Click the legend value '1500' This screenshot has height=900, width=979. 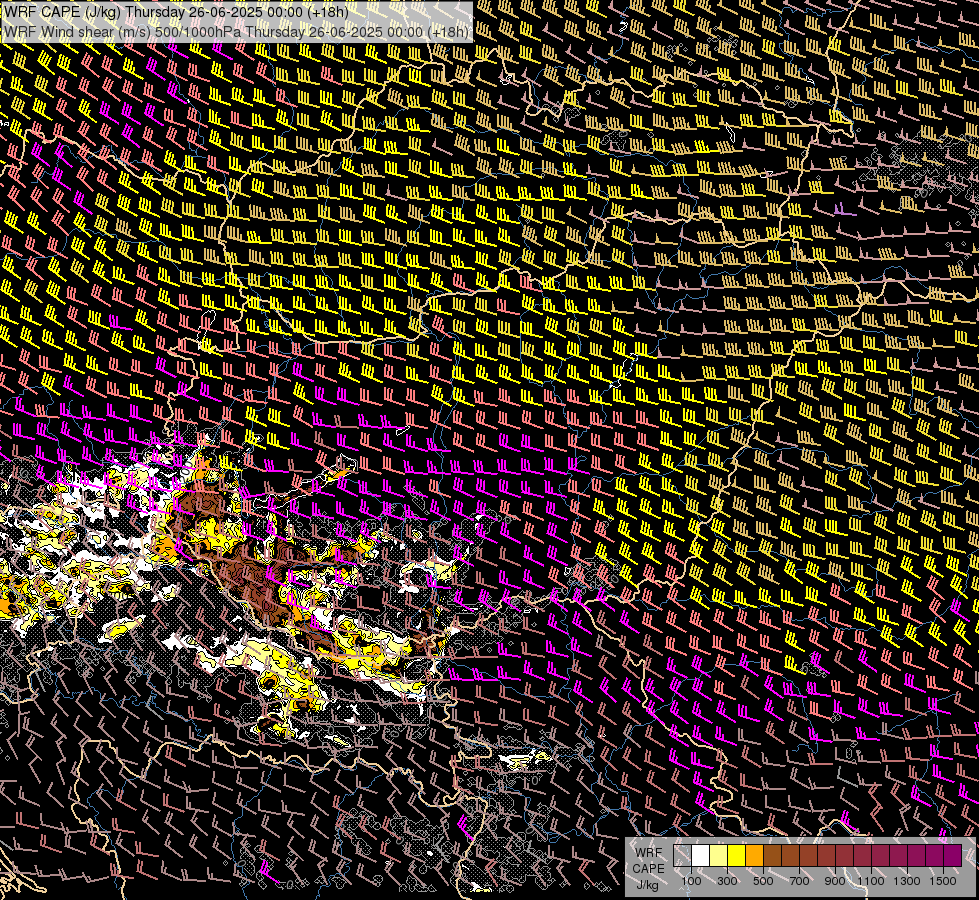click(x=943, y=881)
